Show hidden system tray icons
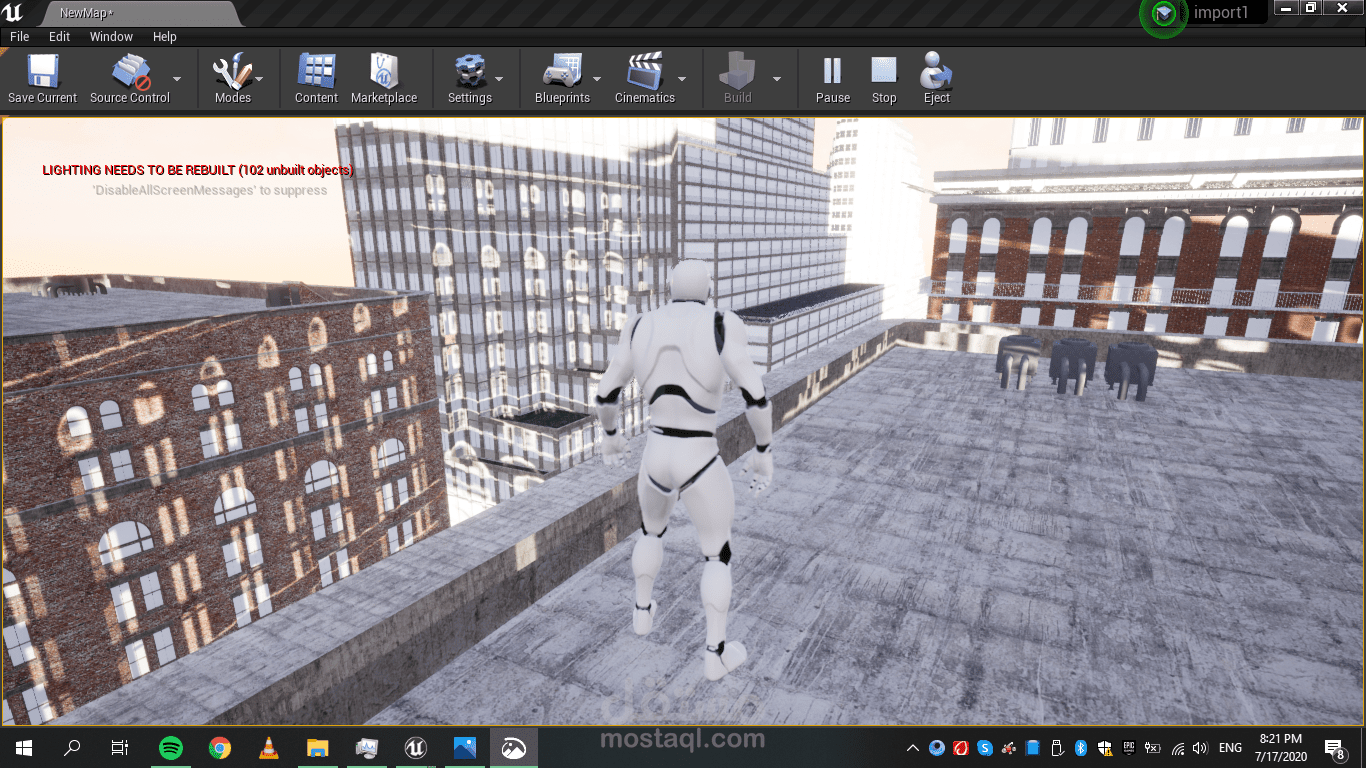The width and height of the screenshot is (1366, 768). (x=913, y=748)
